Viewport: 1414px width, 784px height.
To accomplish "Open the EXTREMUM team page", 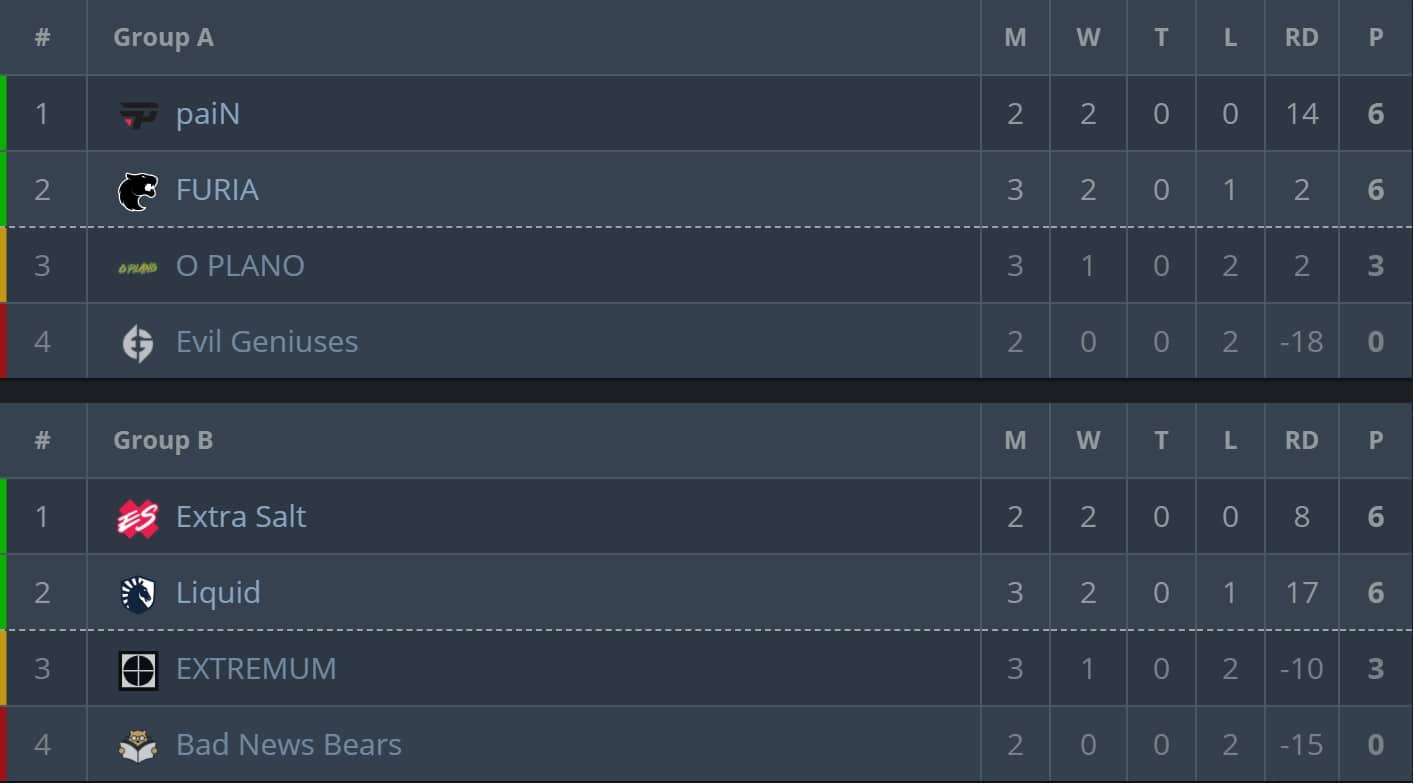I will click(256, 669).
